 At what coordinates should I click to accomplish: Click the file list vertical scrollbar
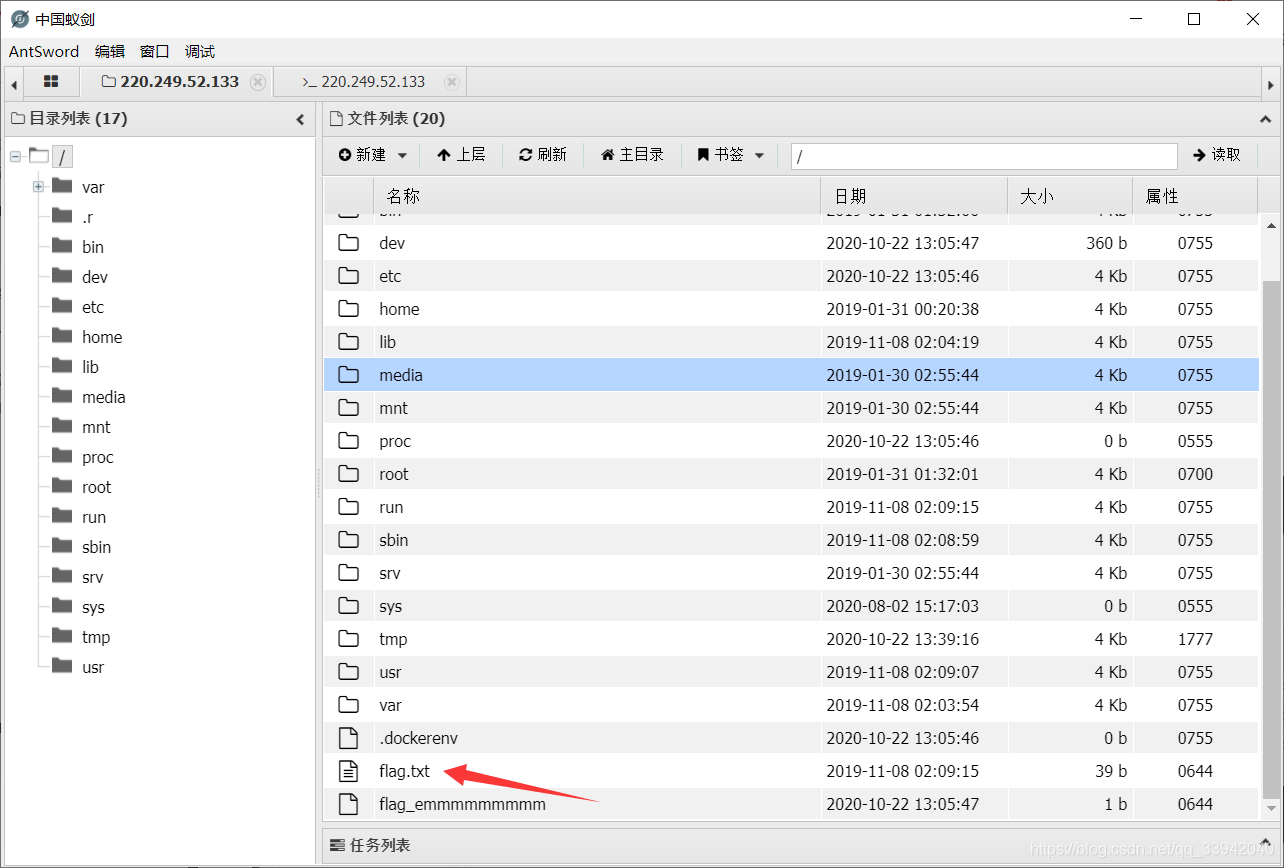[x=1270, y=540]
